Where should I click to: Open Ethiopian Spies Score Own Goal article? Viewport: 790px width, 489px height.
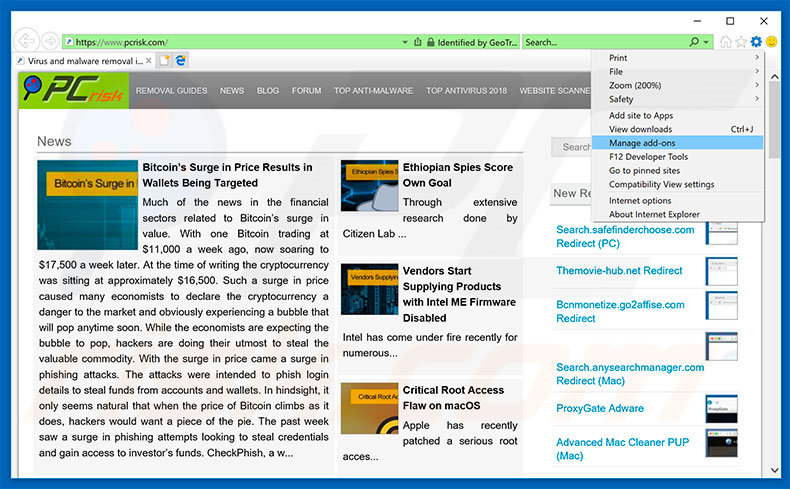[457, 175]
